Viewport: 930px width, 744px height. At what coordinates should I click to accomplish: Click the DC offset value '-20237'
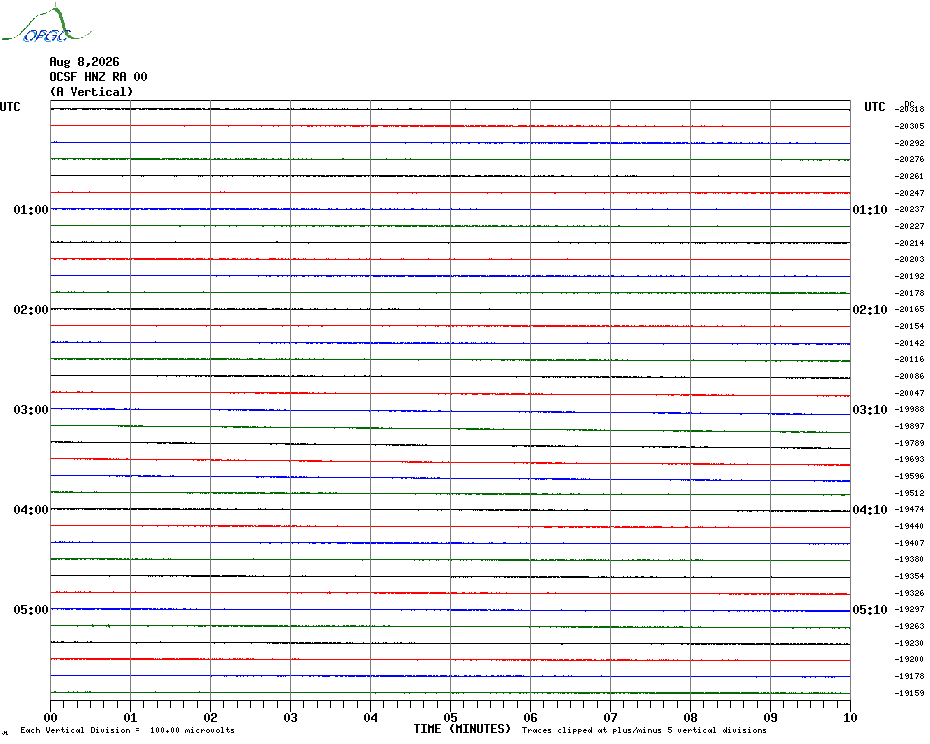(x=909, y=209)
